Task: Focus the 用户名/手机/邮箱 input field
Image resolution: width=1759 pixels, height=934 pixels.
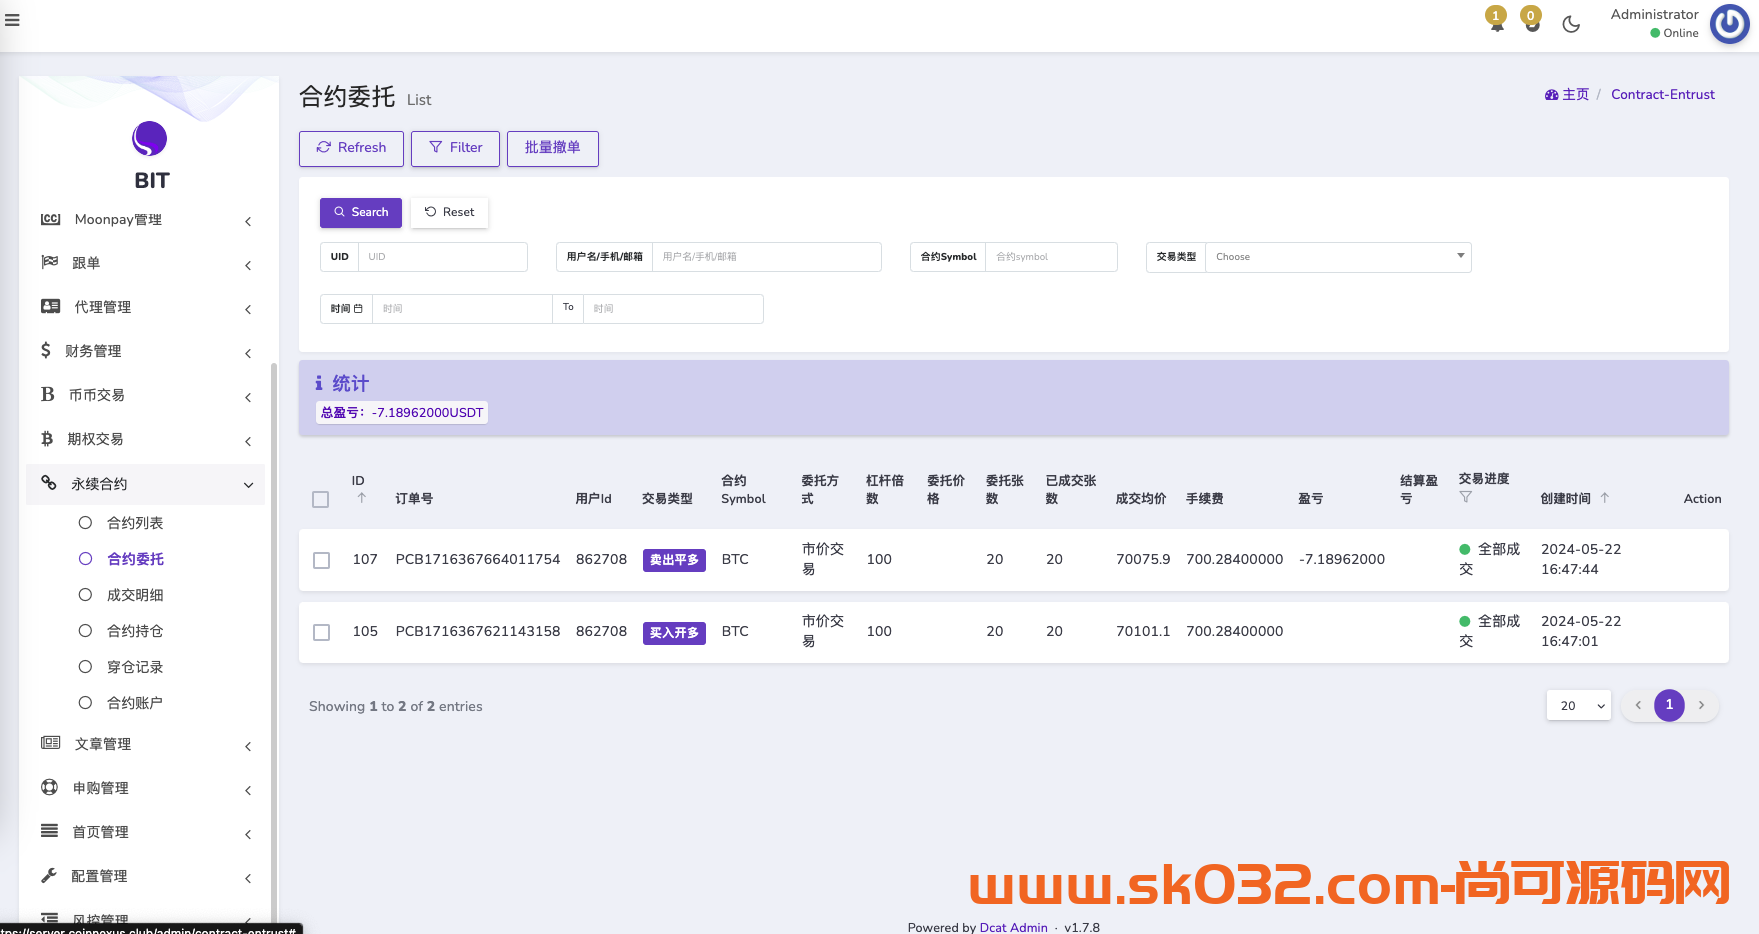Action: (x=767, y=257)
